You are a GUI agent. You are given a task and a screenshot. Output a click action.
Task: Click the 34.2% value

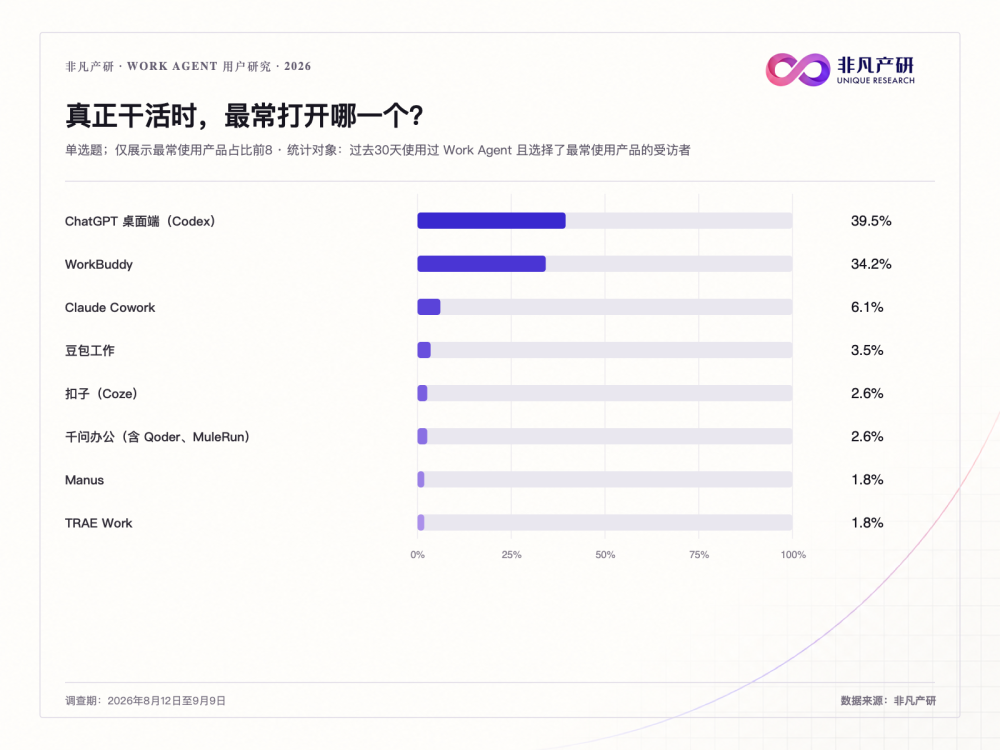[871, 264]
